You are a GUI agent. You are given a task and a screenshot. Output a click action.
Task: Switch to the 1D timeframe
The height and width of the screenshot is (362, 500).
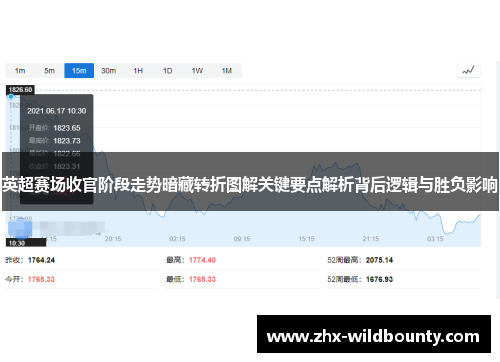[x=167, y=71]
